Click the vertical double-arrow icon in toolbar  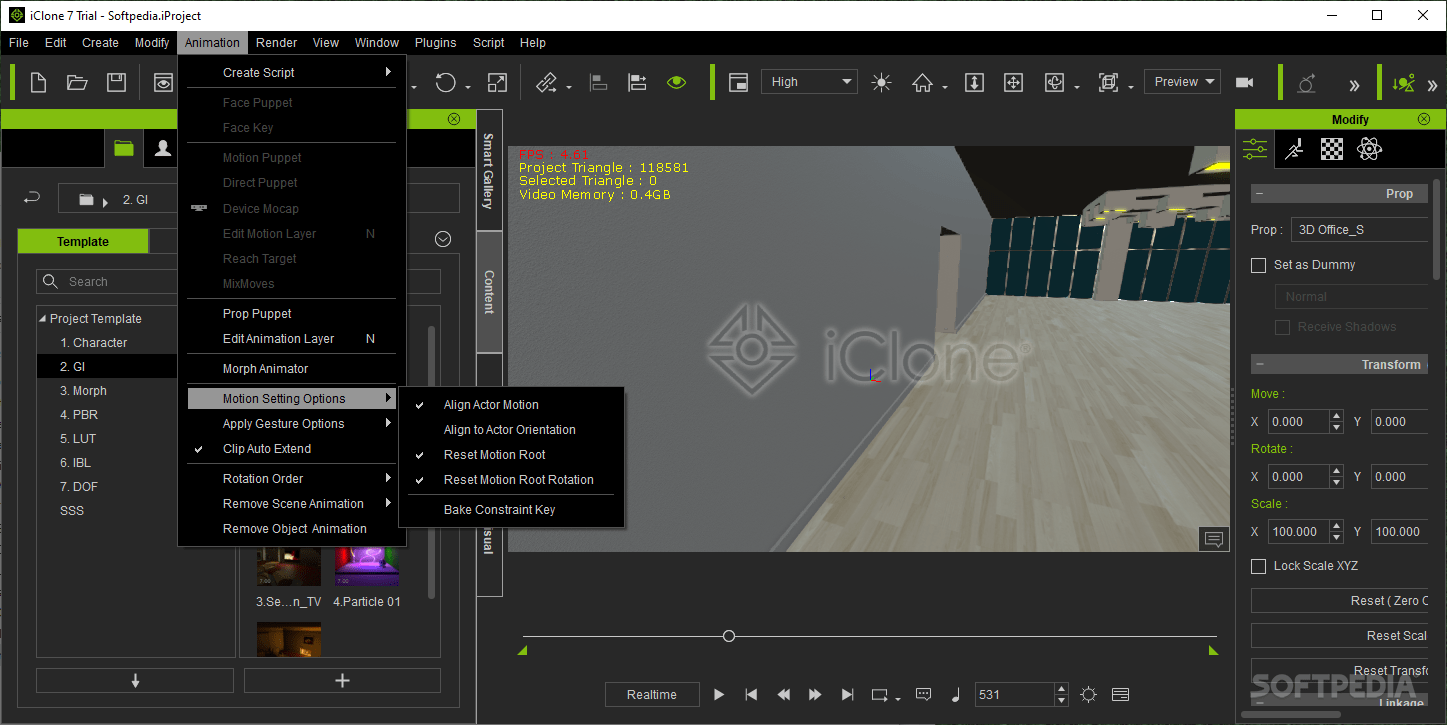[974, 82]
